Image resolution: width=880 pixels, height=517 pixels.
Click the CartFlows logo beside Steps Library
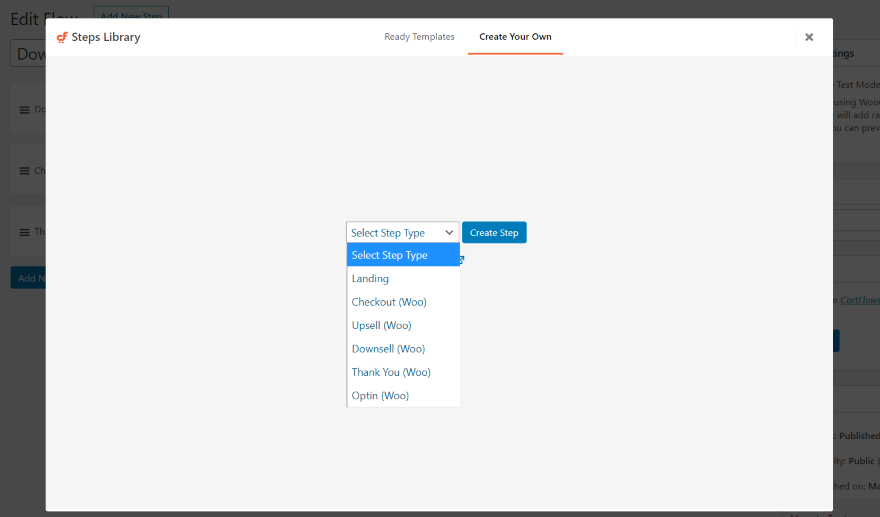pyautogui.click(x=62, y=37)
